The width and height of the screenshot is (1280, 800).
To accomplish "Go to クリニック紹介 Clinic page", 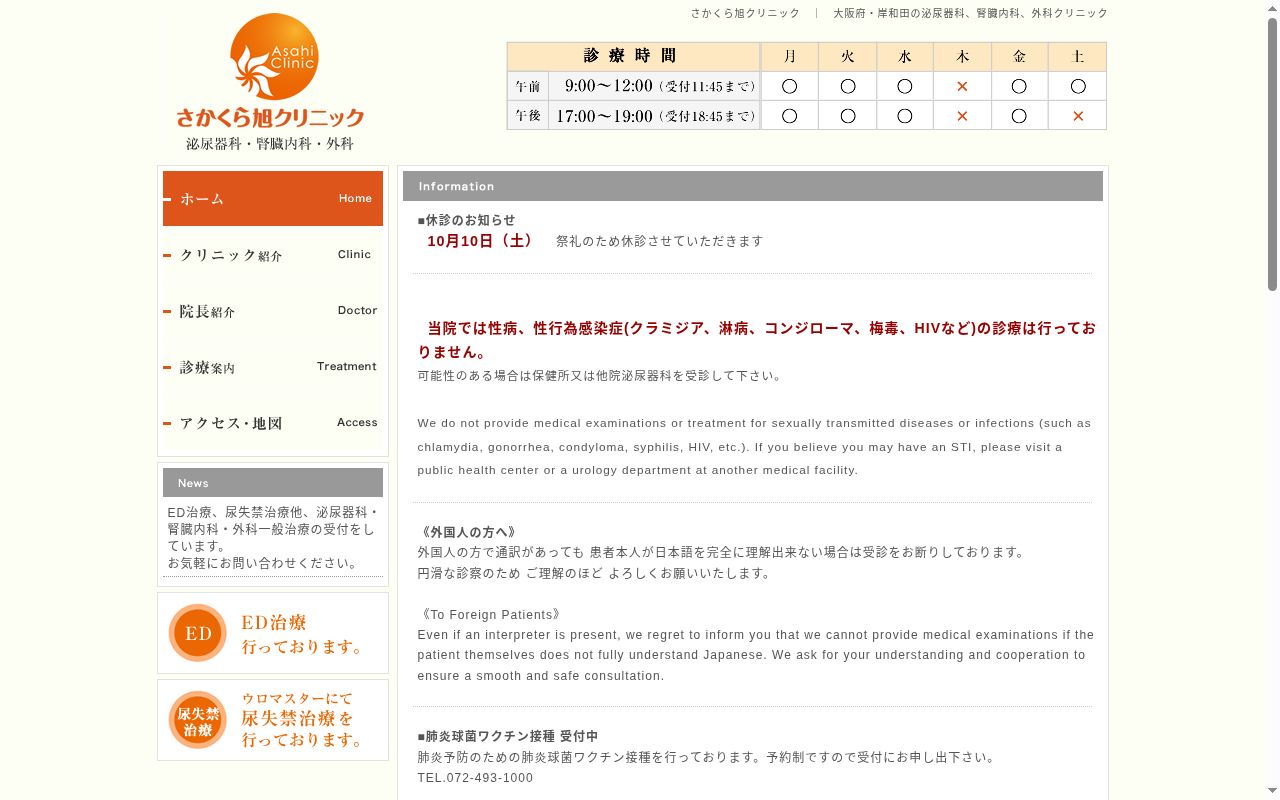I will pyautogui.click(x=273, y=255).
